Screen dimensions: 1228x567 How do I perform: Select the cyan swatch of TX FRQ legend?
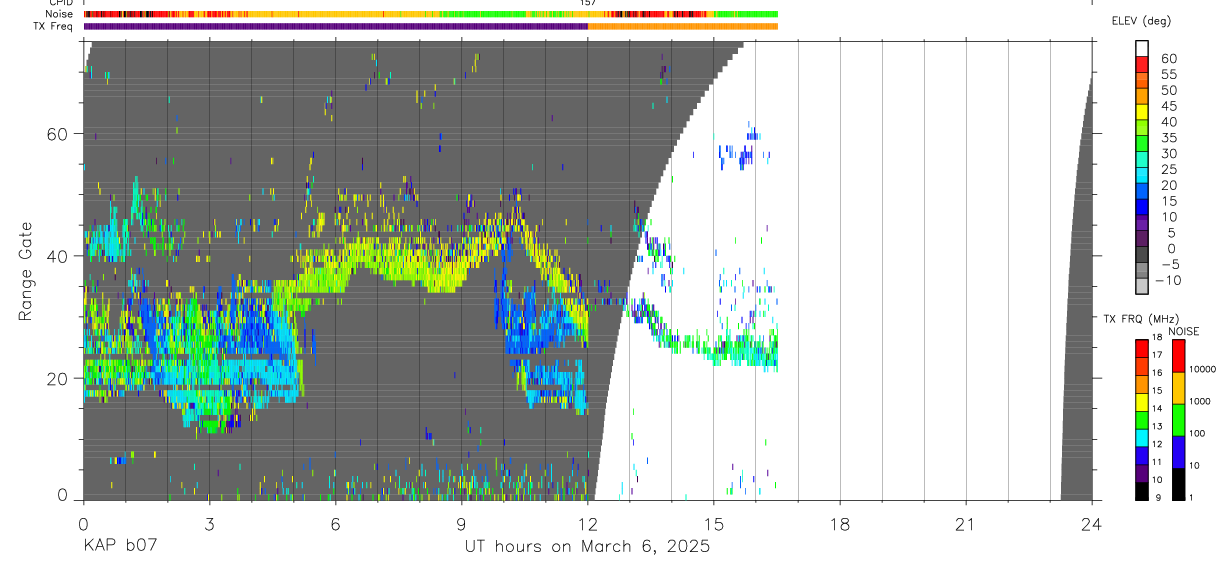[x=1142, y=438]
